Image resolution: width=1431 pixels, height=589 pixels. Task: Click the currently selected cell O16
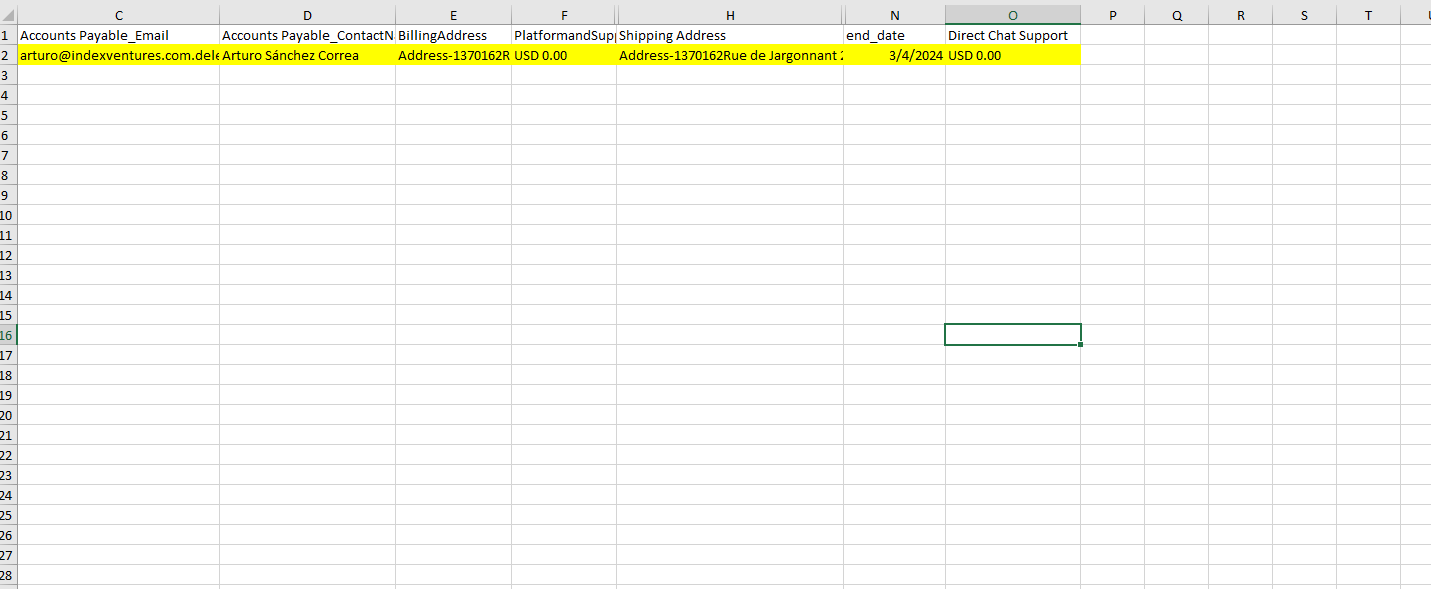pos(1012,335)
